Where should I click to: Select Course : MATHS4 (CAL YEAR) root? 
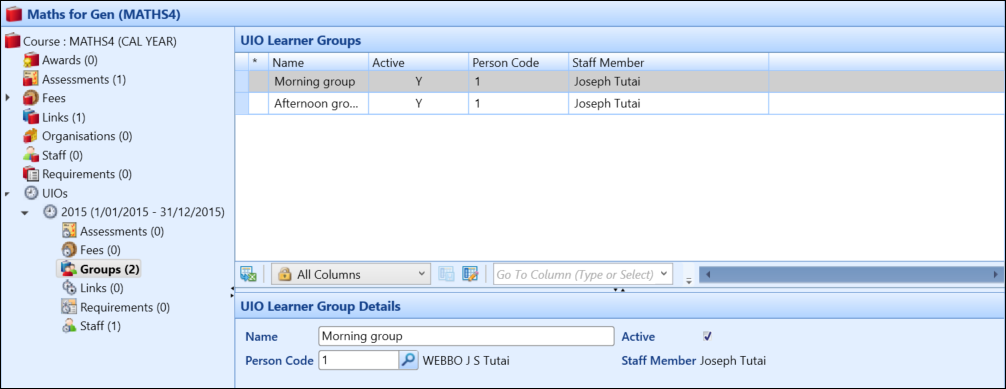point(99,42)
